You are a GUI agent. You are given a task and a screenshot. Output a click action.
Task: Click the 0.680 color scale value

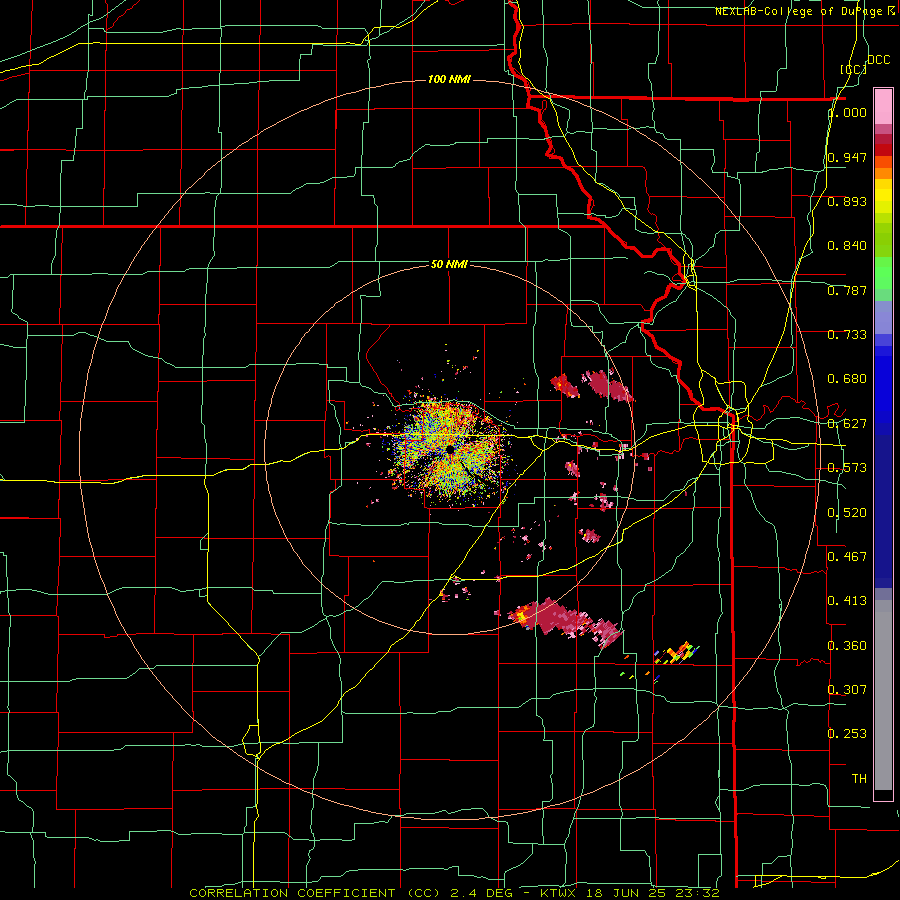pos(847,379)
